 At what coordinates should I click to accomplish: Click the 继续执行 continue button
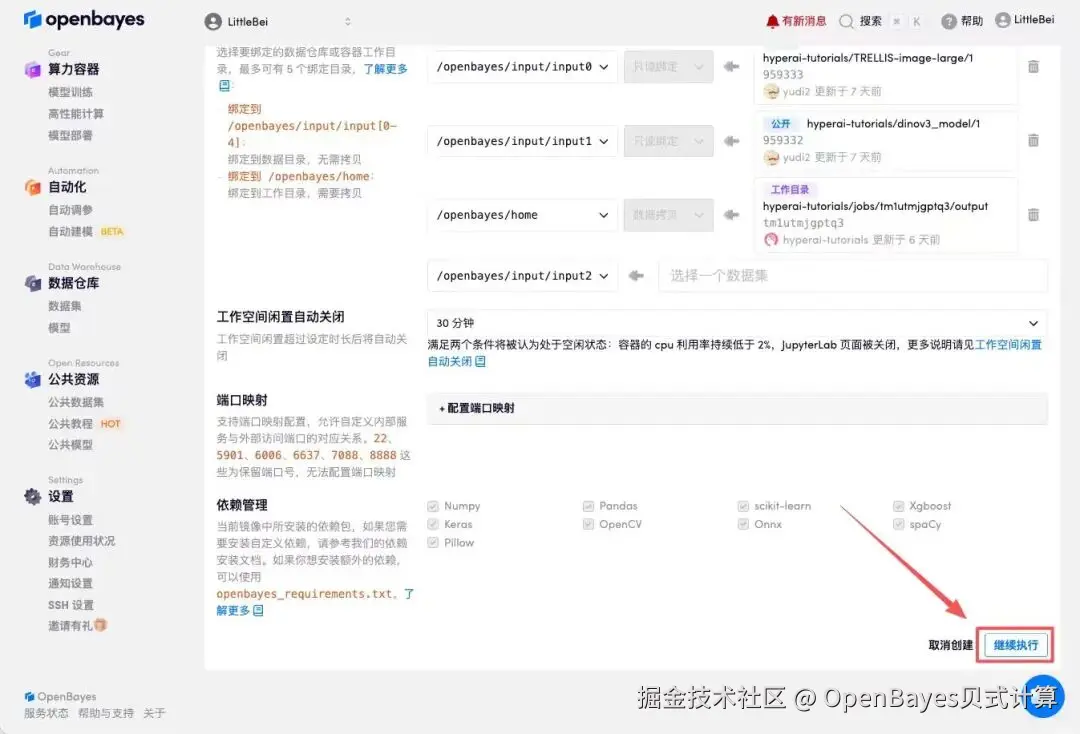click(x=1014, y=645)
